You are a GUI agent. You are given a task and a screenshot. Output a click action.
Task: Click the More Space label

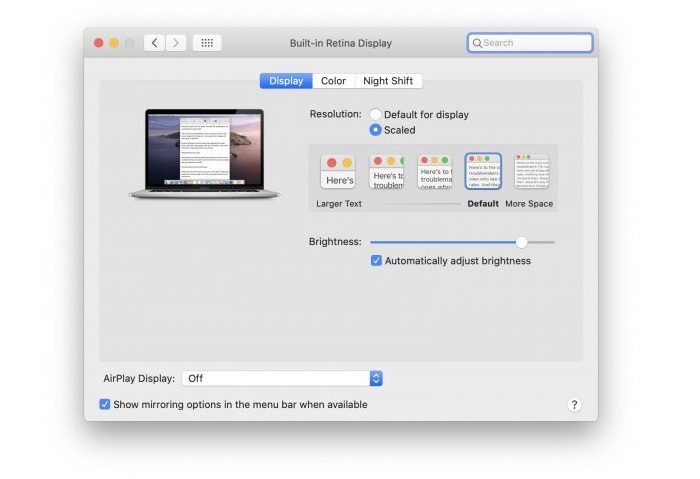[x=529, y=204]
